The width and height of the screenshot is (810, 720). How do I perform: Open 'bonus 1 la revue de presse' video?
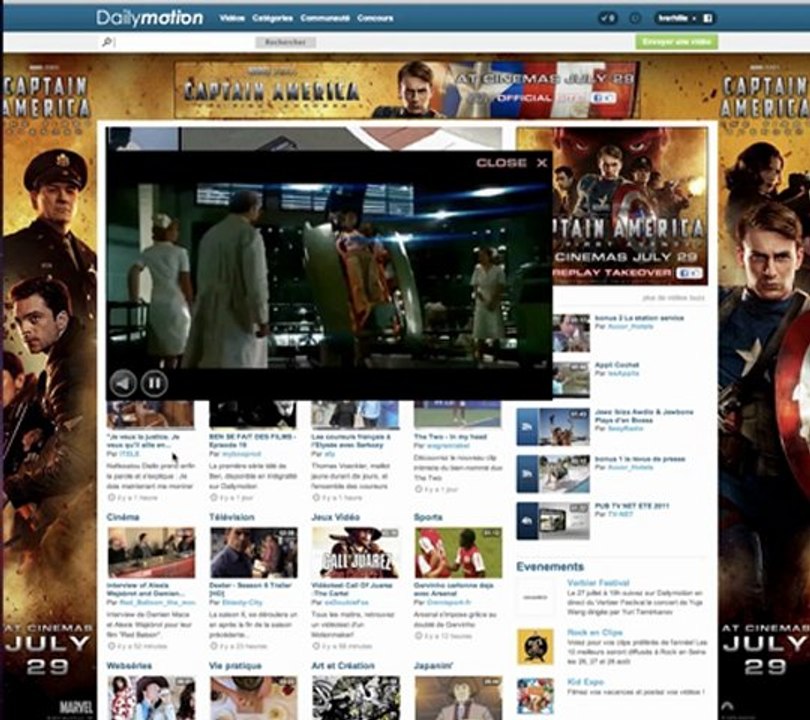(640, 459)
